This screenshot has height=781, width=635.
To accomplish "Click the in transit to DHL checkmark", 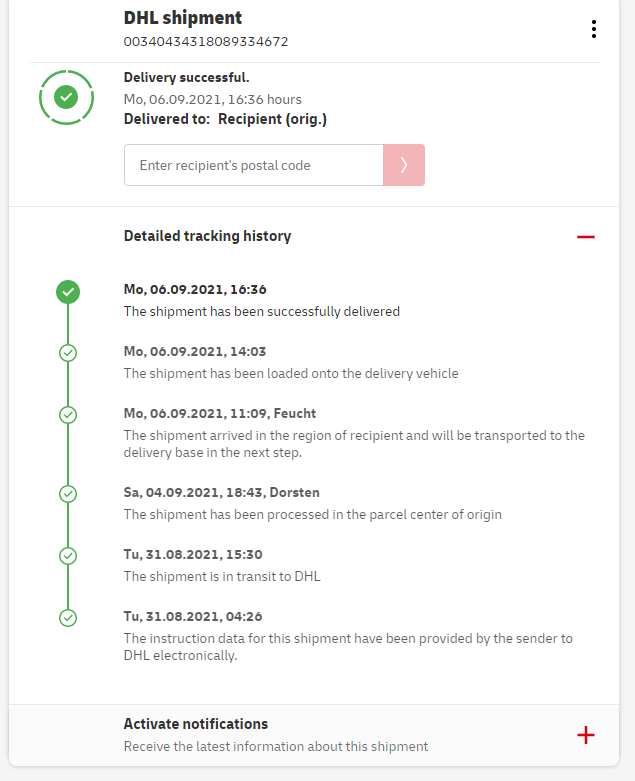I will coord(68,556).
